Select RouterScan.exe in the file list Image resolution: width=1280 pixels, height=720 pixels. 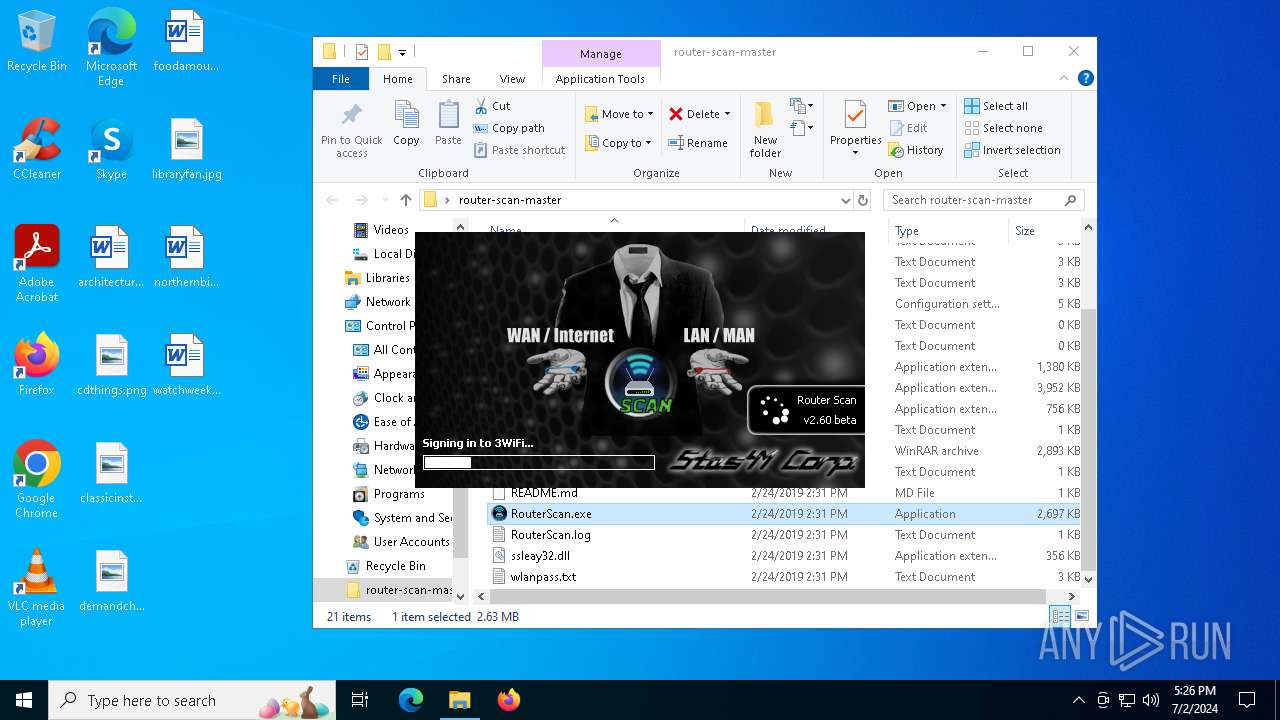click(786, 514)
